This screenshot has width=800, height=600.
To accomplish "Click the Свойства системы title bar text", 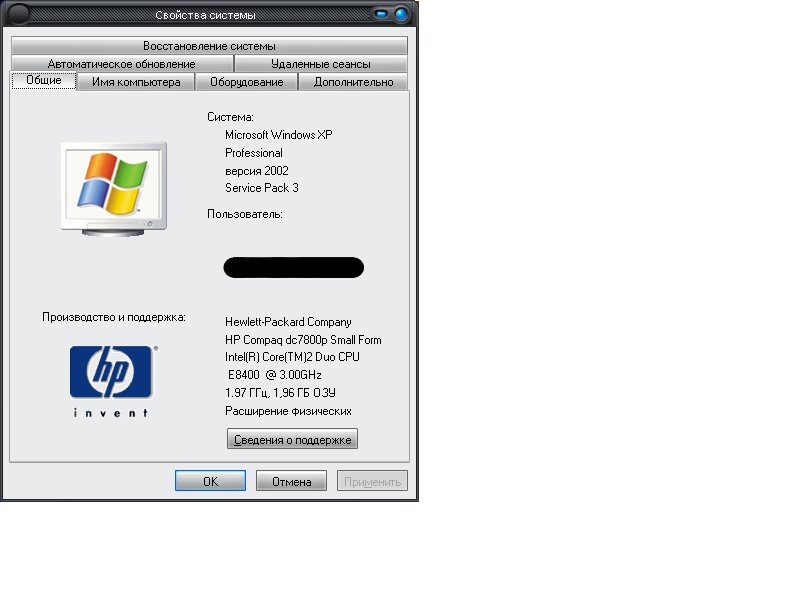I will pos(205,15).
